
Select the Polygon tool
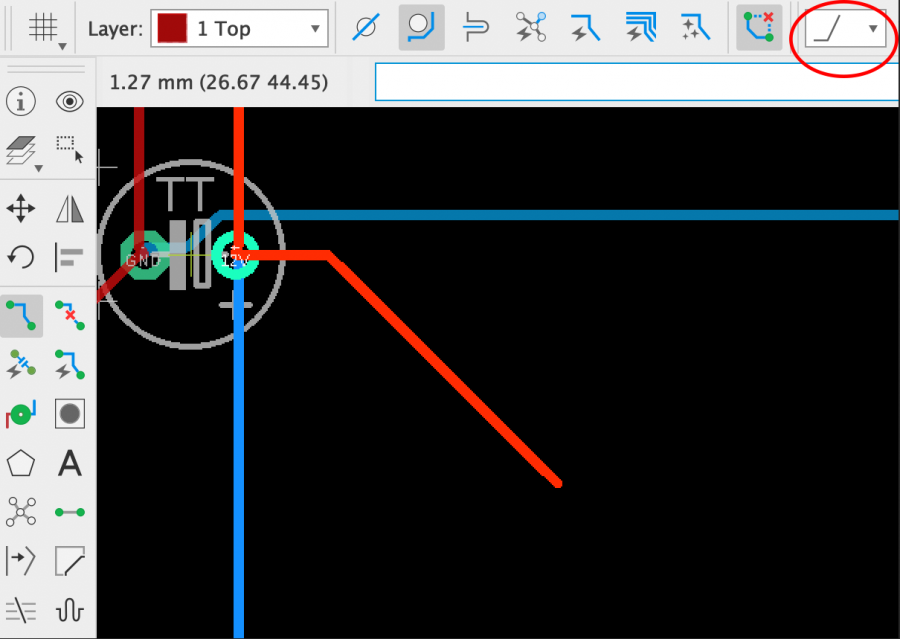(x=21, y=463)
